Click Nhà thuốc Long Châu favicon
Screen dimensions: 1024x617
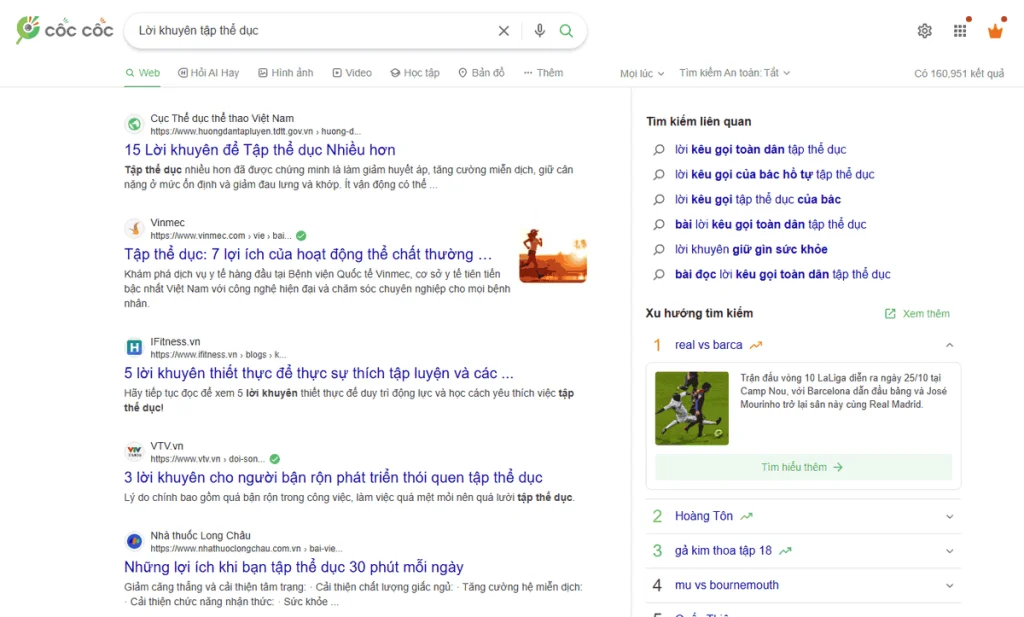[134, 541]
